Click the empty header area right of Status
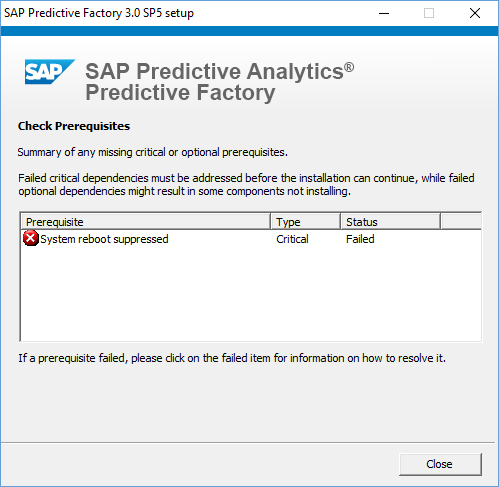 tap(461, 222)
